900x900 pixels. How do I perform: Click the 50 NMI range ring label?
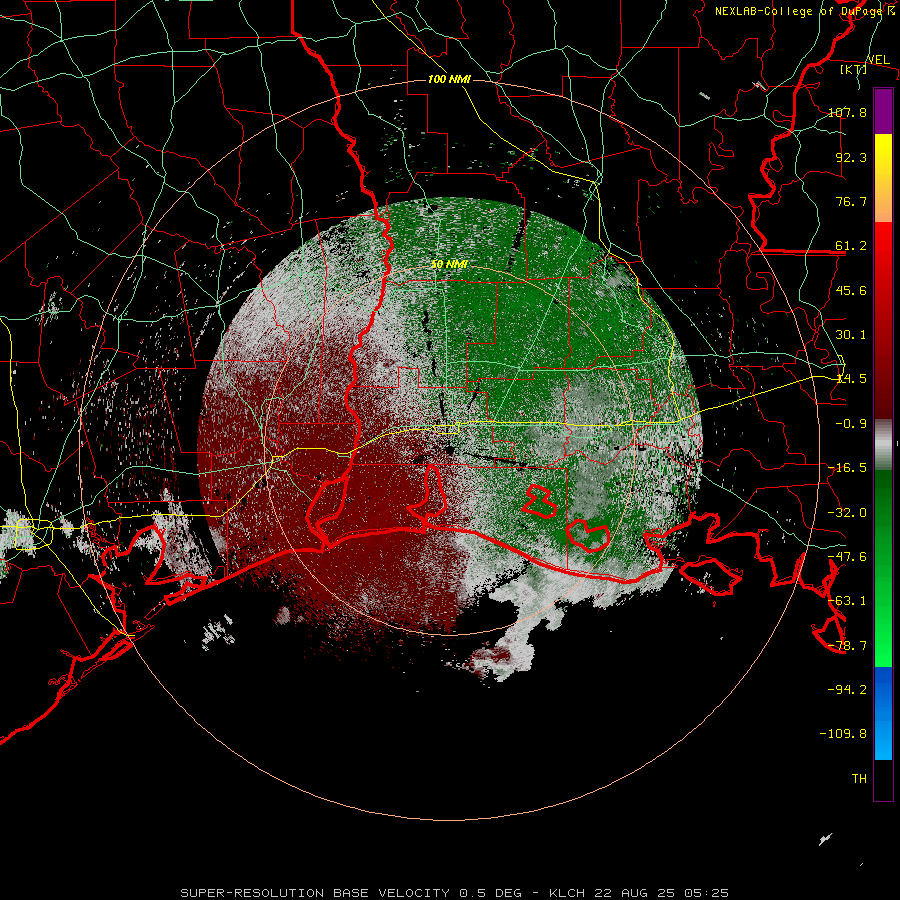click(449, 264)
